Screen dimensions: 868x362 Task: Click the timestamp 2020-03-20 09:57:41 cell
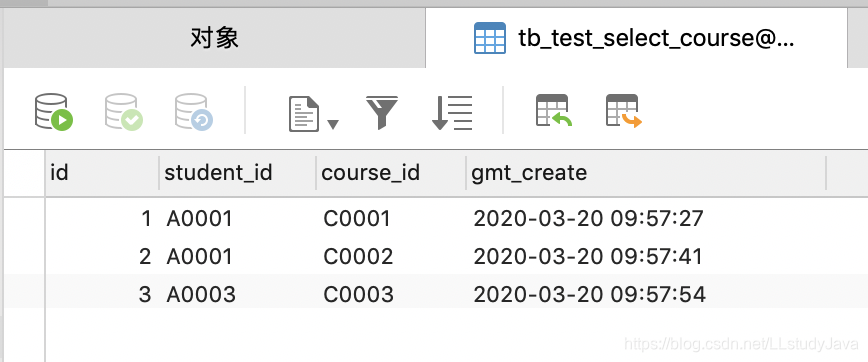coord(646,256)
